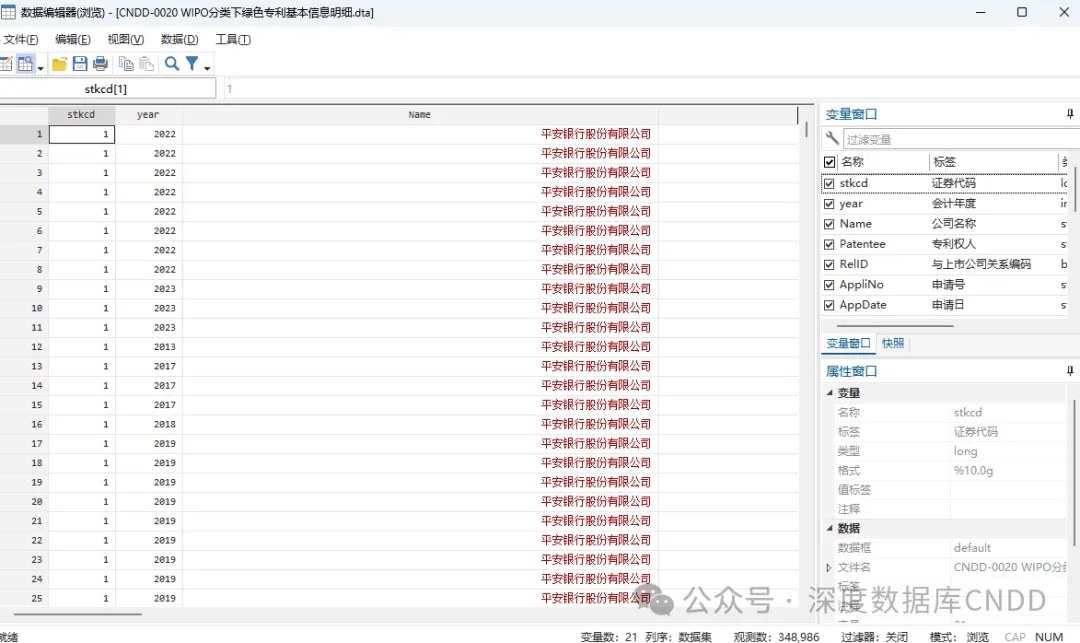Click the 过滤变量 filter input field
This screenshot has height=643, width=1080.
coord(955,139)
